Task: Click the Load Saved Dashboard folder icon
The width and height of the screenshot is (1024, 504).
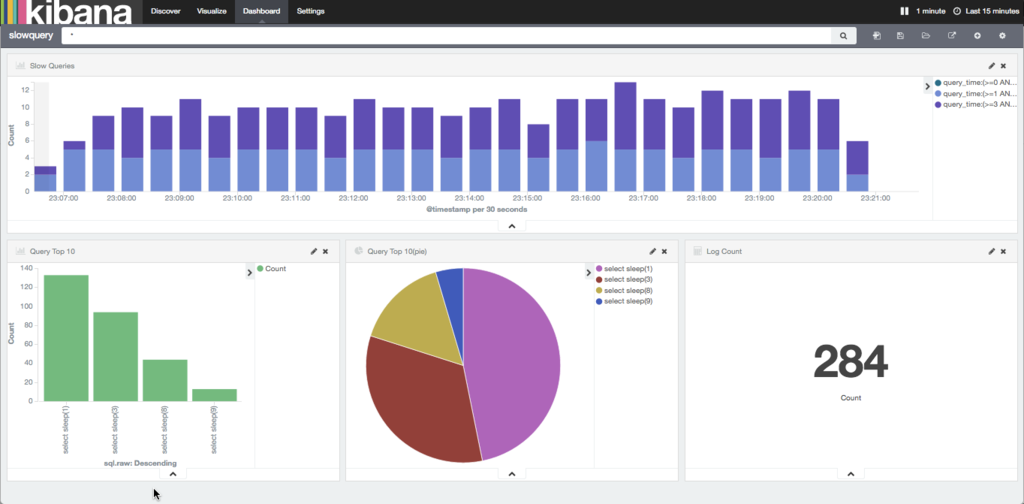Action: (x=926, y=36)
